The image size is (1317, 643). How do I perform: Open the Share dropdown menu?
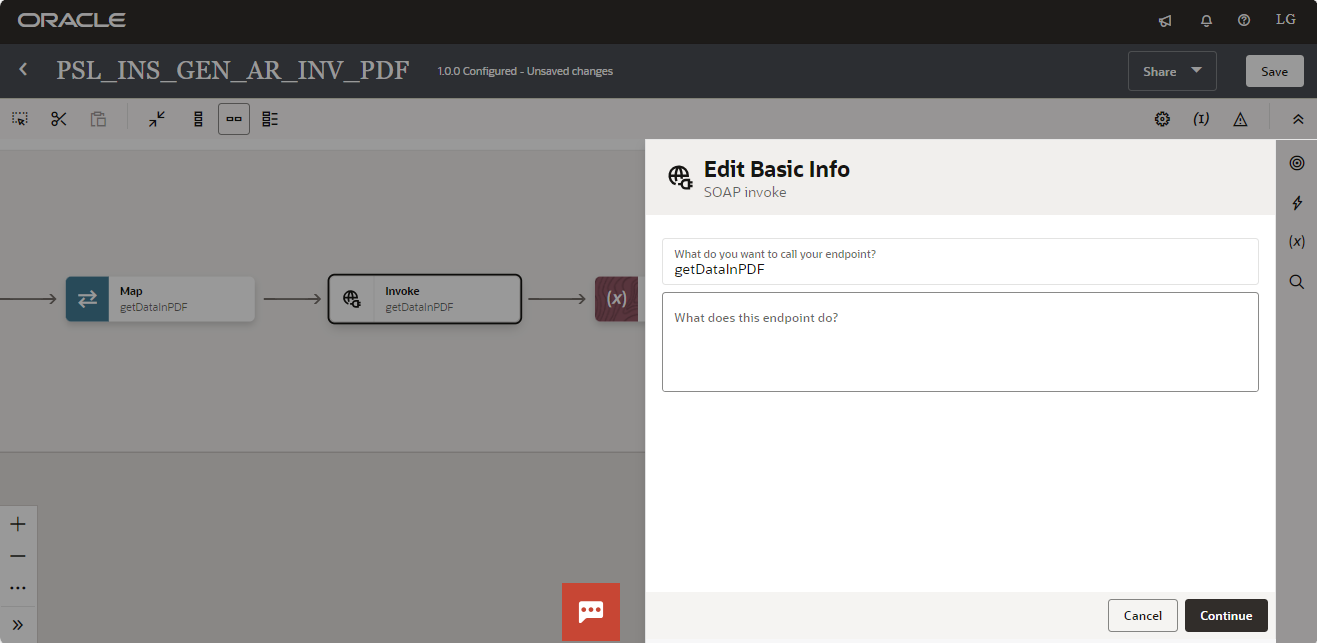[x=1171, y=71]
